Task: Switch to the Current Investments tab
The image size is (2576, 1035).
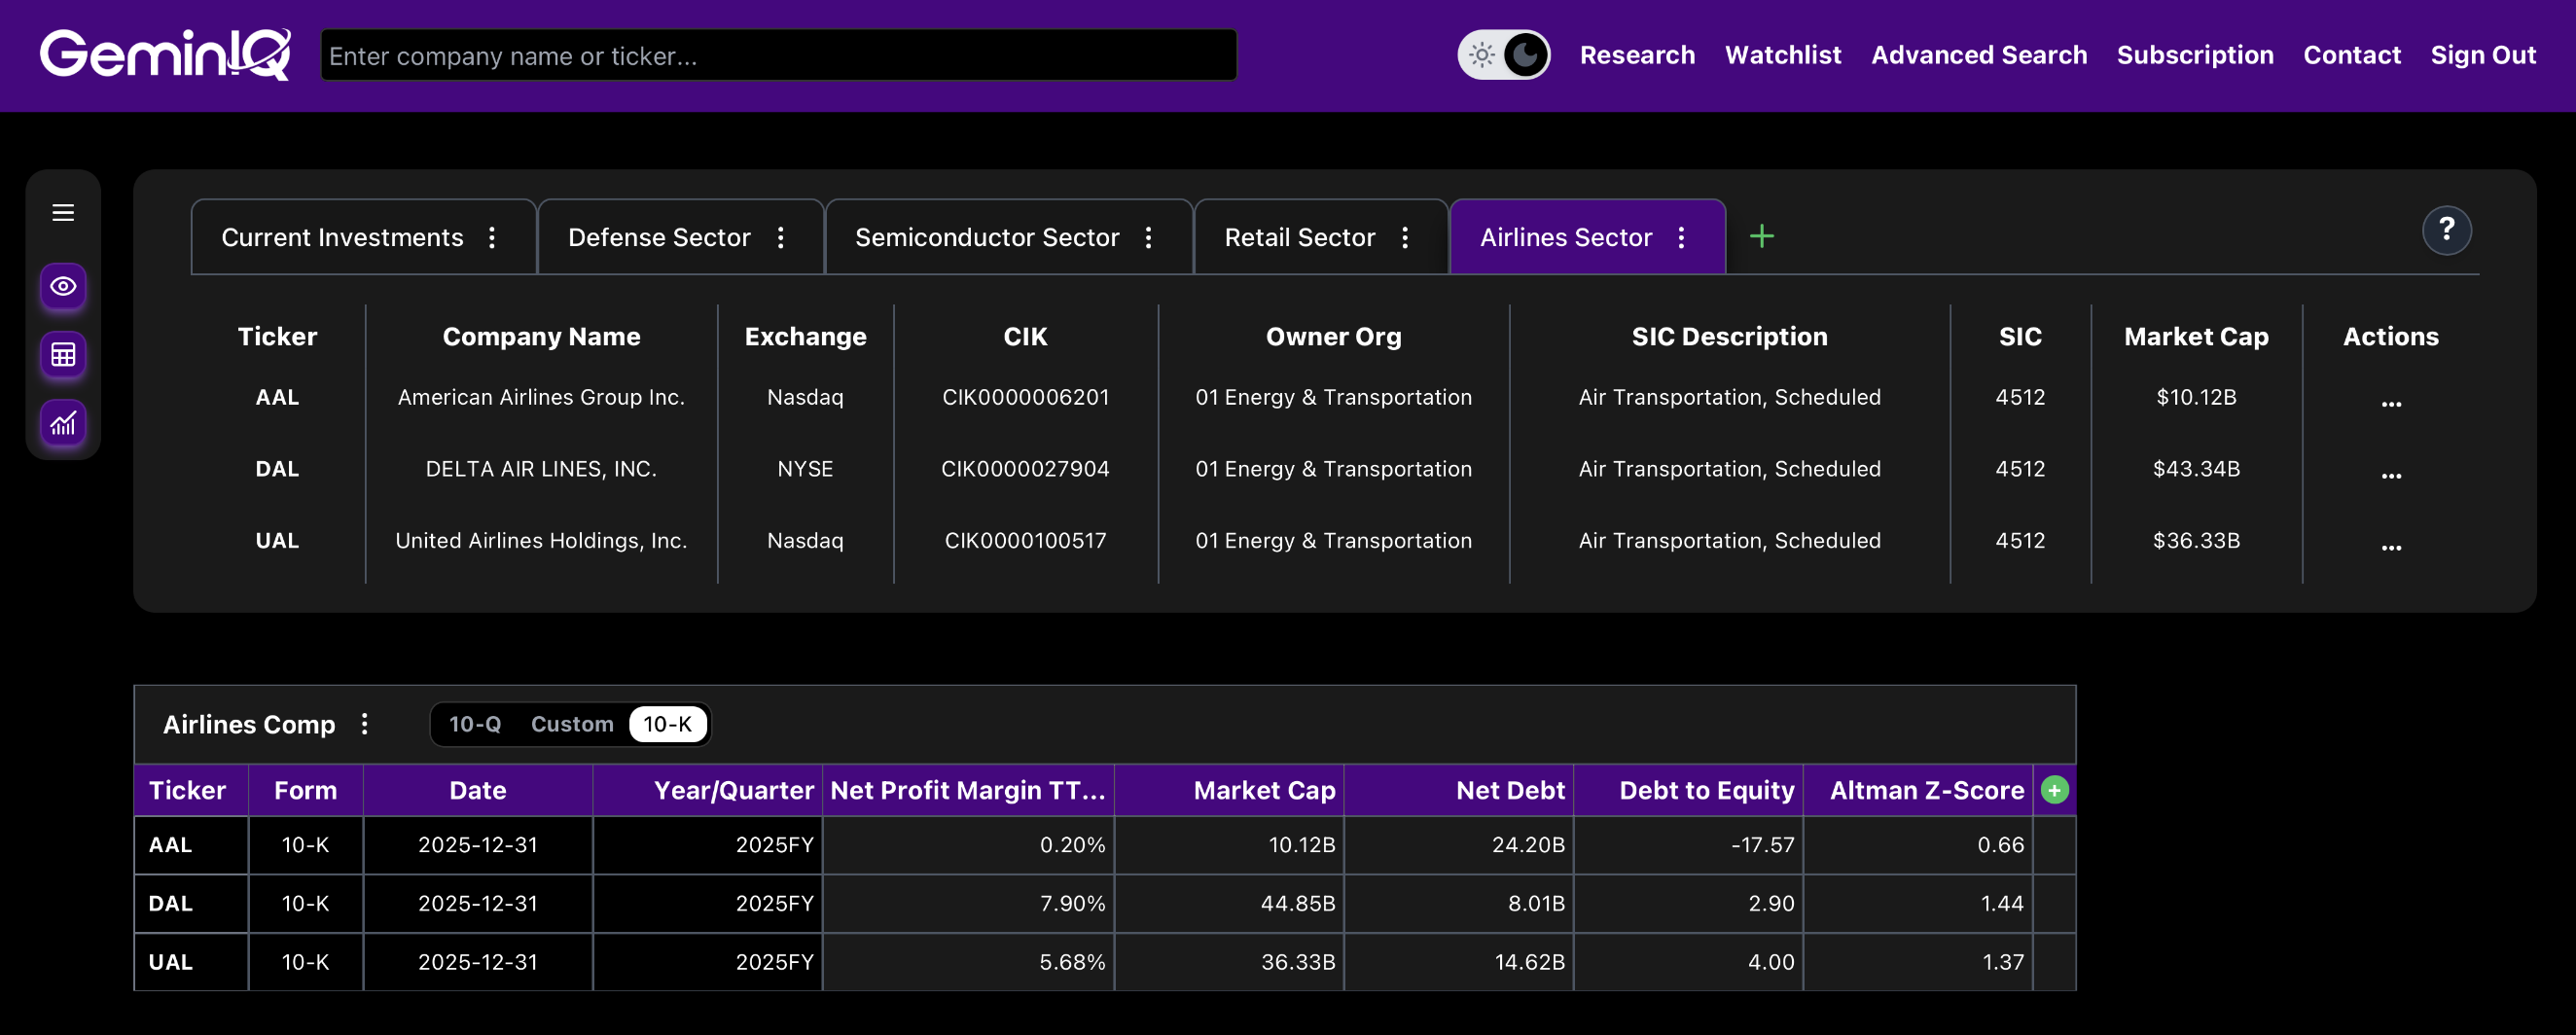Action: 343,237
